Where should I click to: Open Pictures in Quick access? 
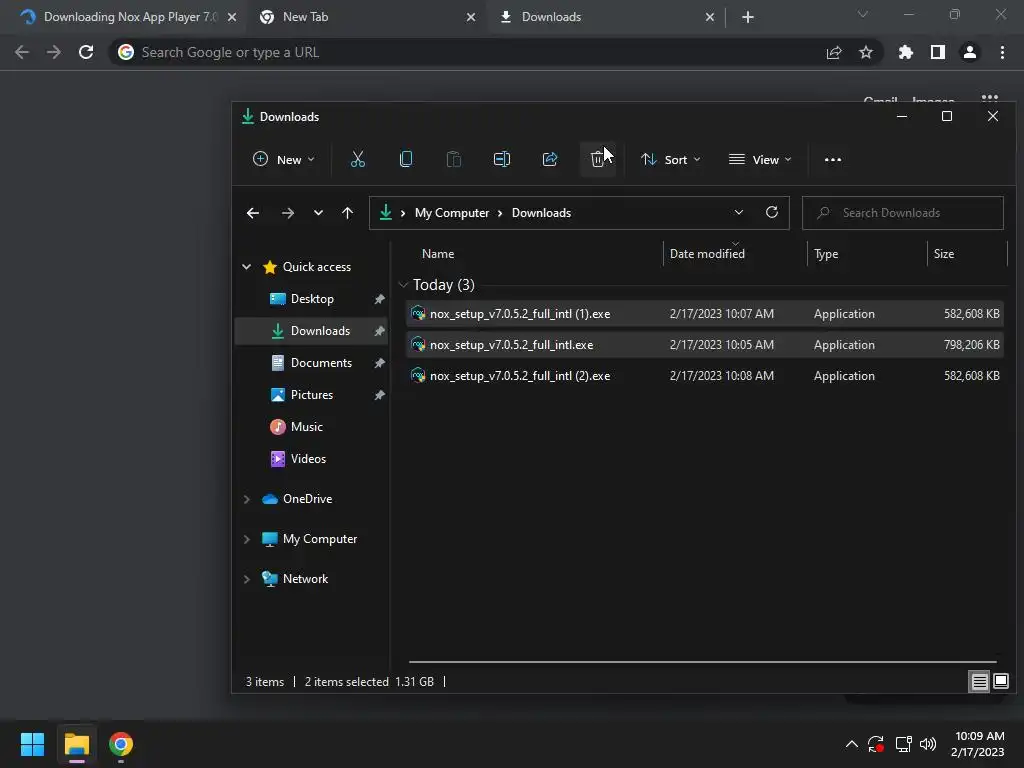click(x=311, y=395)
